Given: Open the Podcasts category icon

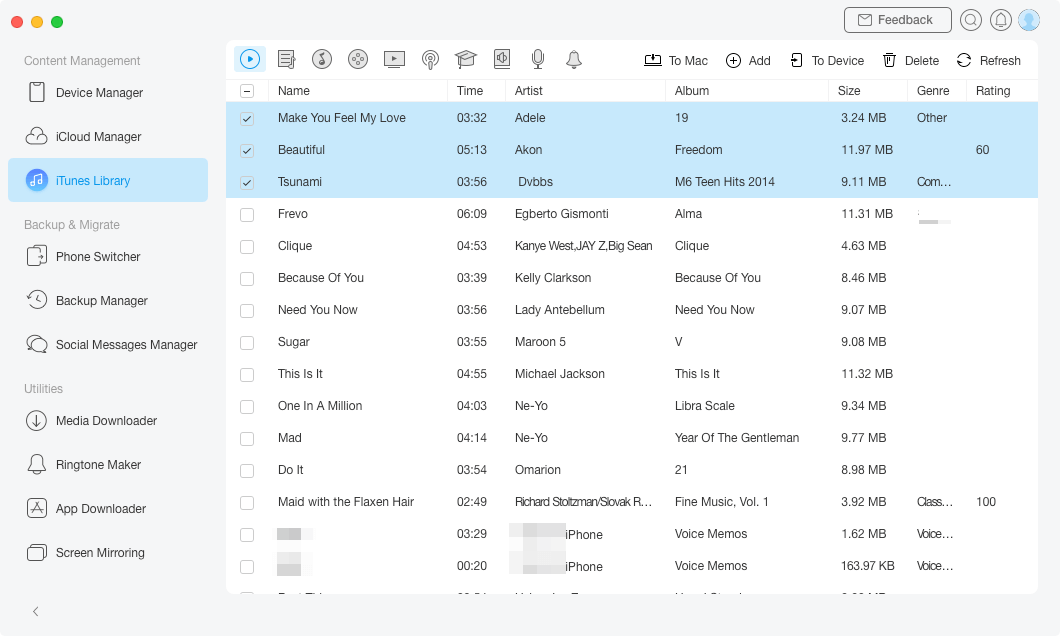Looking at the screenshot, I should (430, 60).
